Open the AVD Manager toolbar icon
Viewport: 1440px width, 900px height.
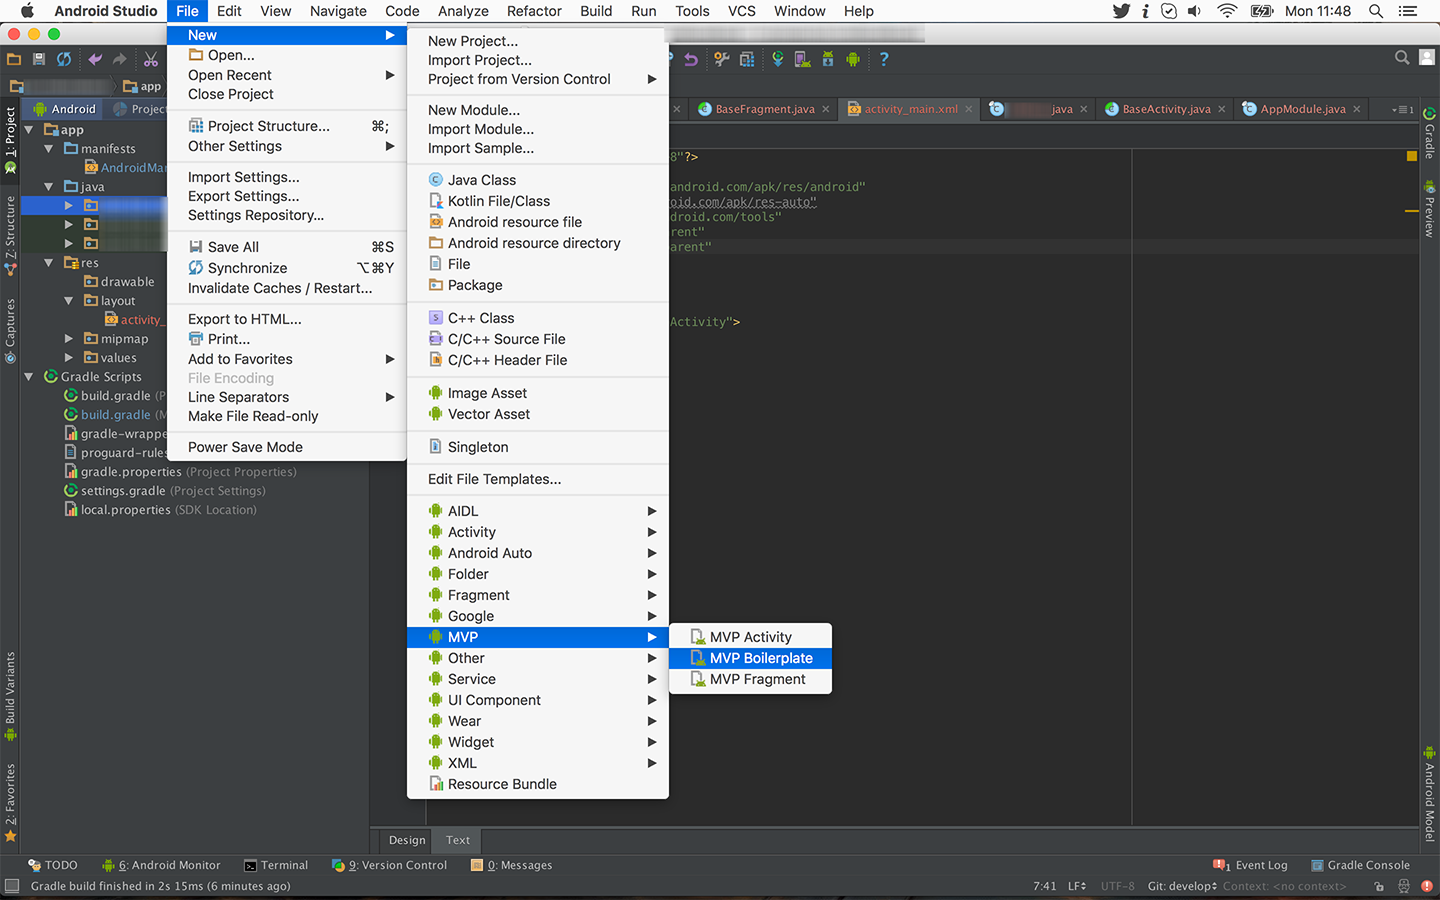point(802,59)
